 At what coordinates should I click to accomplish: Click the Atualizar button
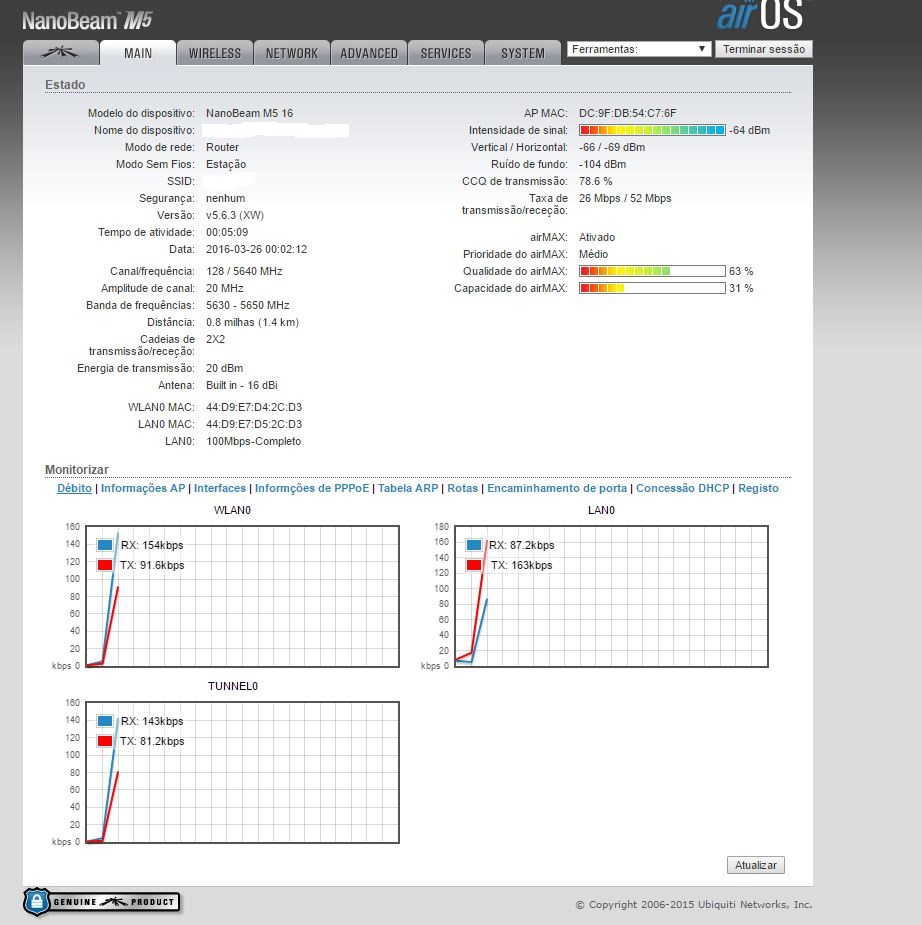pos(756,865)
